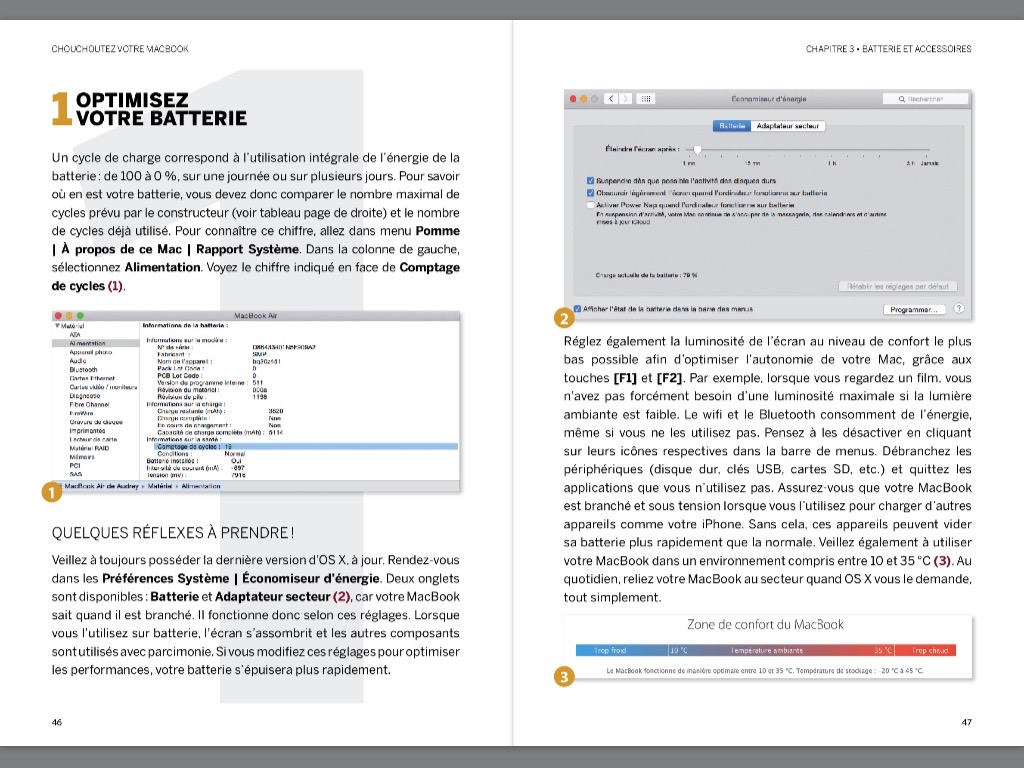The image size is (1024, 768).
Task: Click the orange number 1 figure badge
Action: (x=46, y=491)
